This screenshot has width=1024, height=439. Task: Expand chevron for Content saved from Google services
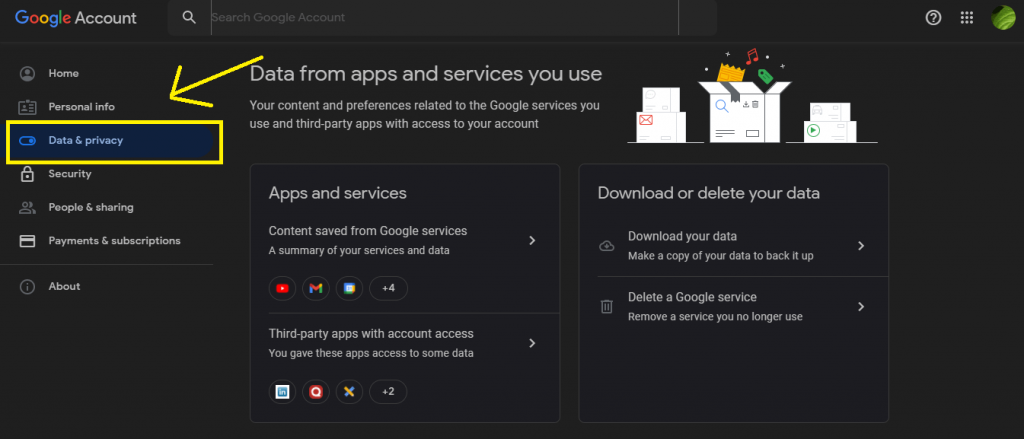point(532,240)
